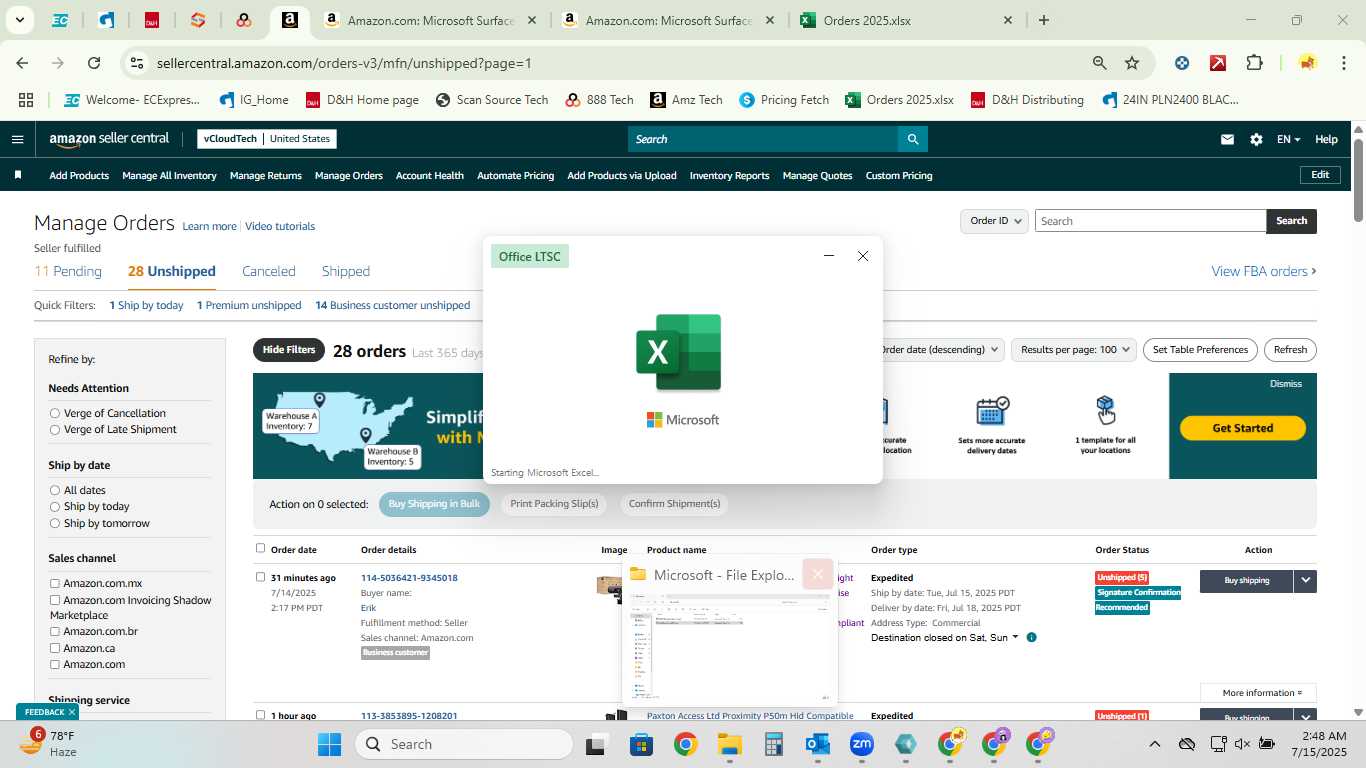Click the yellow Get Started button
This screenshot has width=1366, height=768.
[x=1243, y=428]
